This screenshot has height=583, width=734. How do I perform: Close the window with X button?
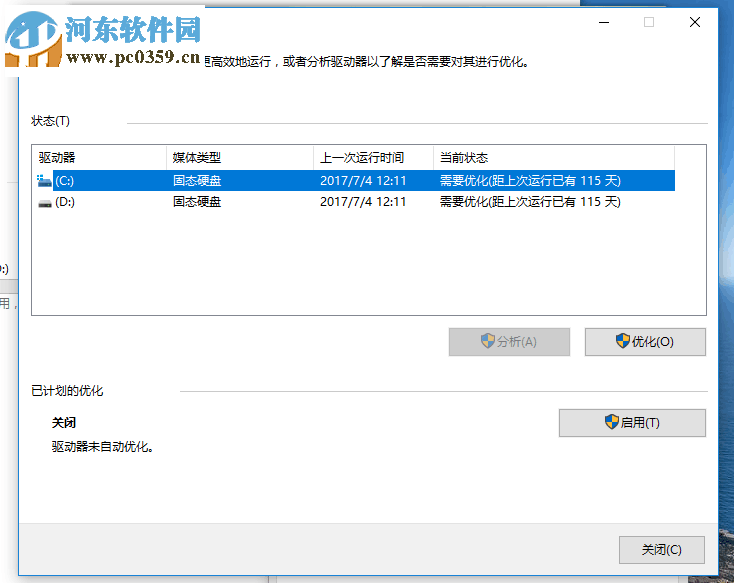[695, 22]
